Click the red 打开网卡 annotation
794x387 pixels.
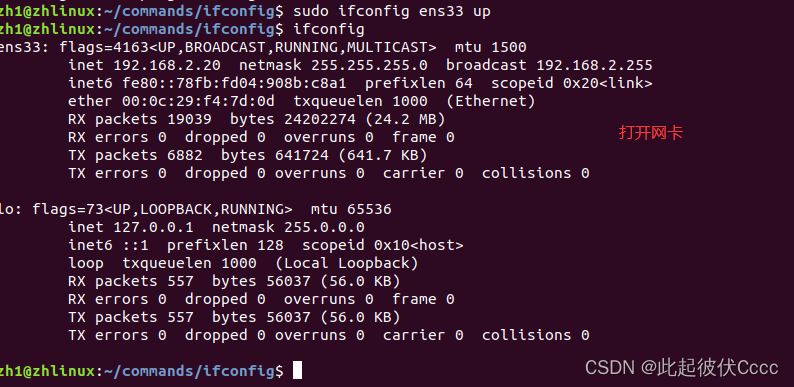pos(651,133)
